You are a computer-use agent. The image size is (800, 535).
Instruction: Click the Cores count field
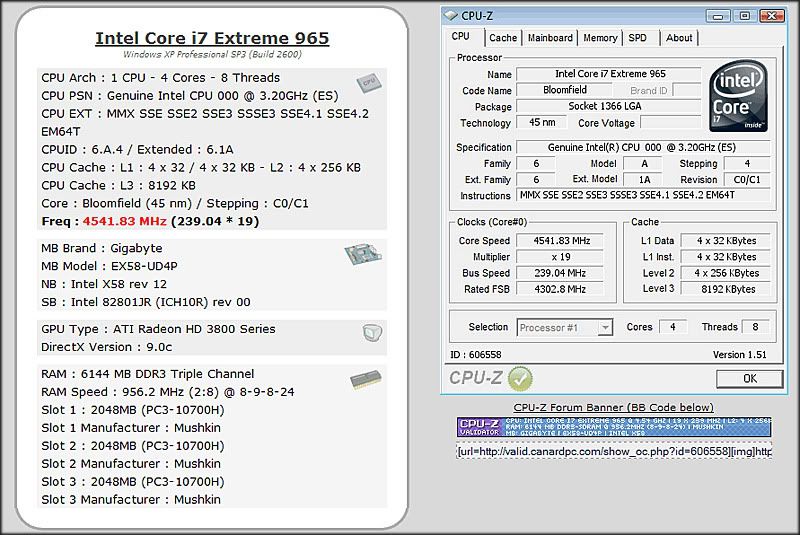(673, 327)
